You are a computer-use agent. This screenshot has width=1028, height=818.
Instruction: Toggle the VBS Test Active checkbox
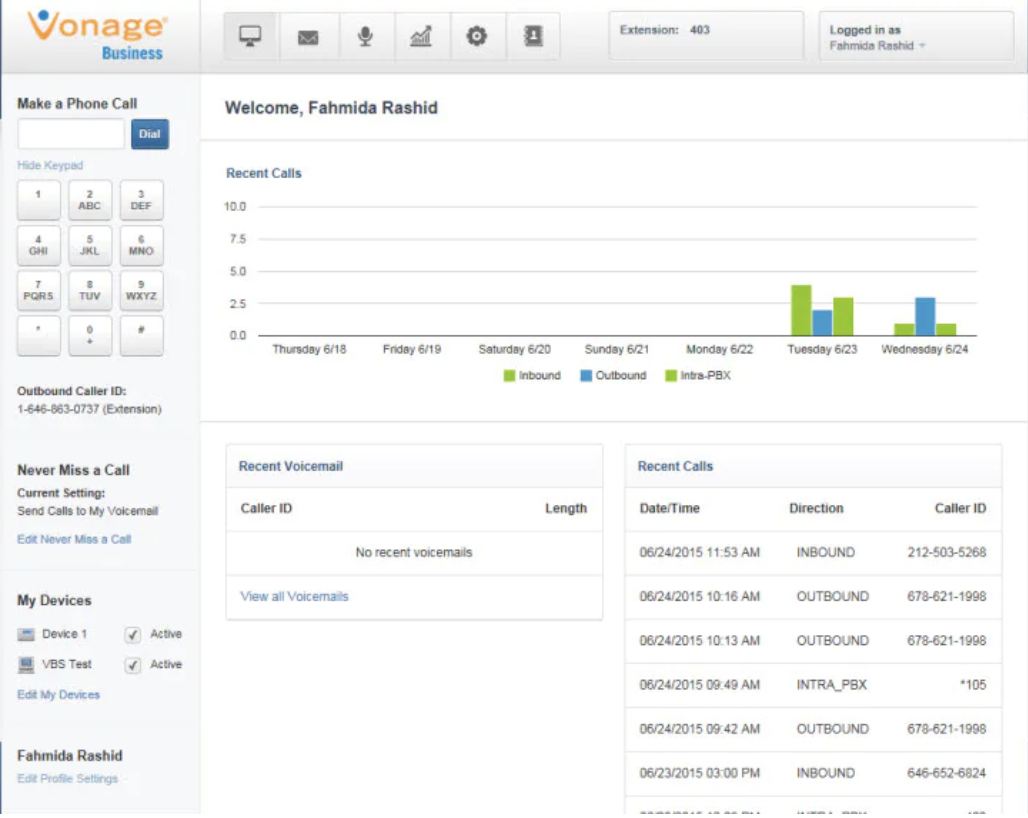[132, 665]
